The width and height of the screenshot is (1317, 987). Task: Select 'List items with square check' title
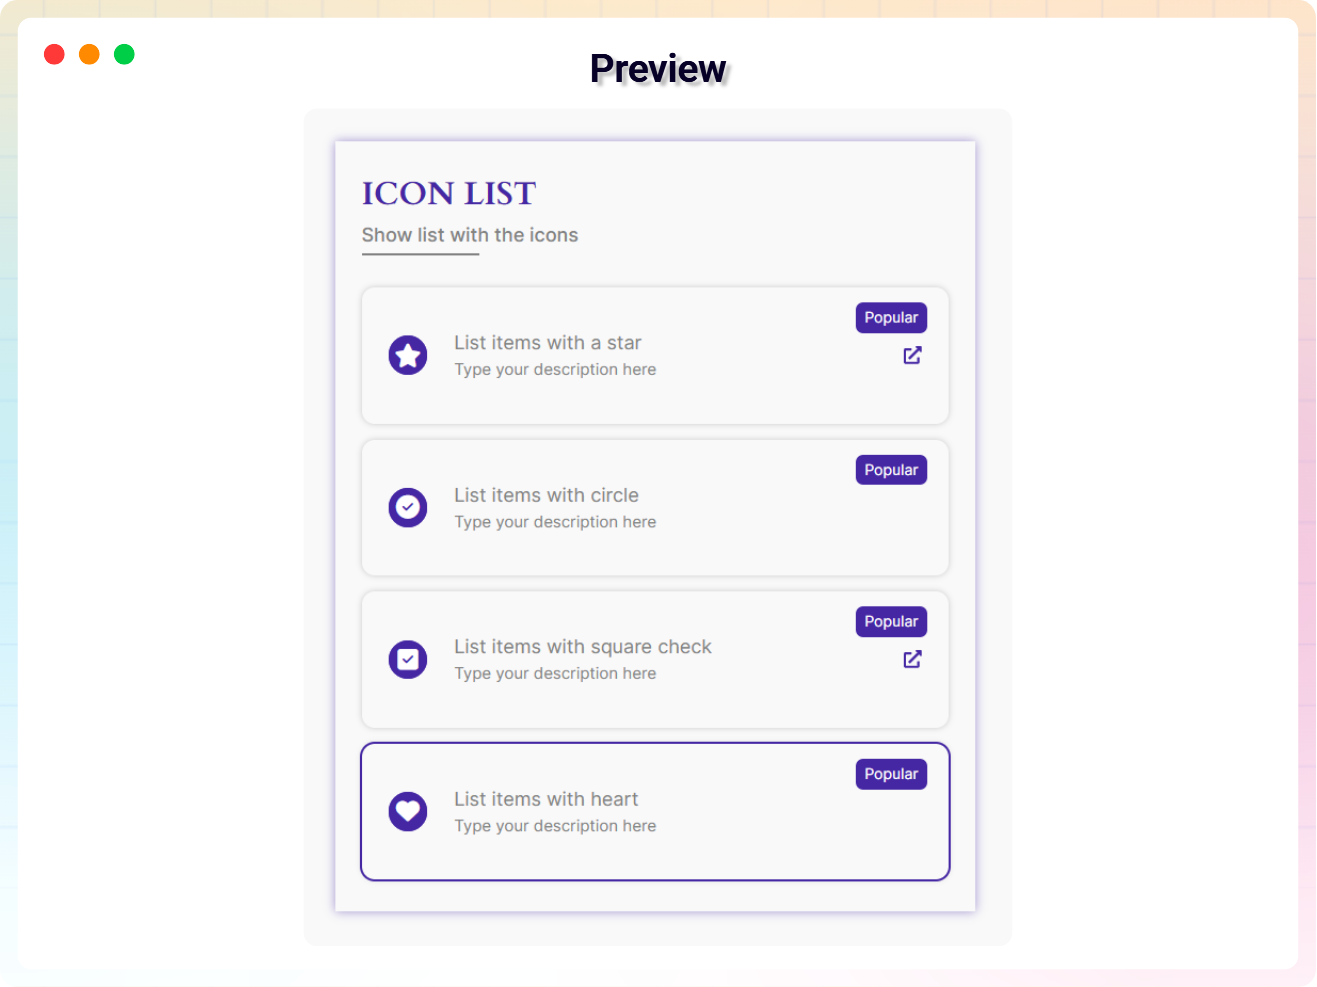point(582,647)
